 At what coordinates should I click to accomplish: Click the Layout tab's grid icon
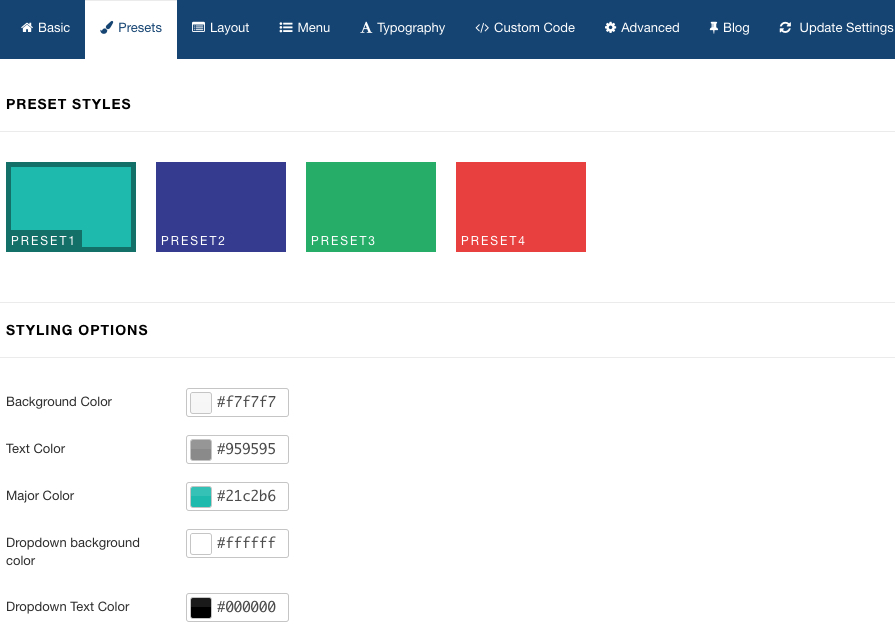tap(198, 28)
